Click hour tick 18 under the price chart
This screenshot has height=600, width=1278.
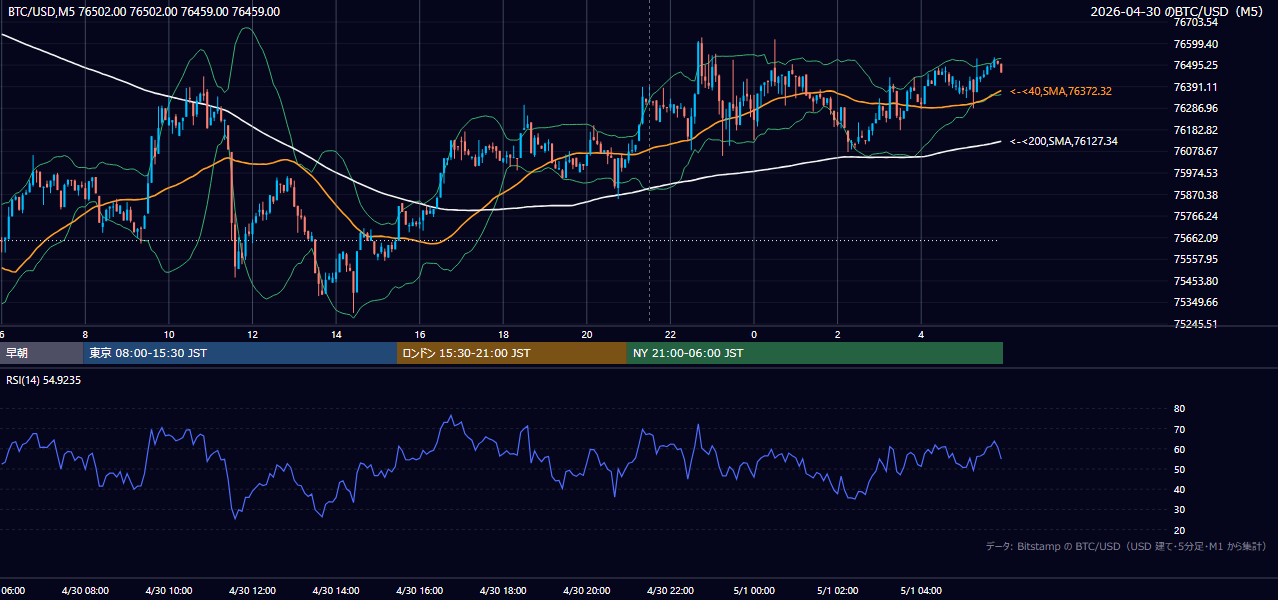(503, 334)
